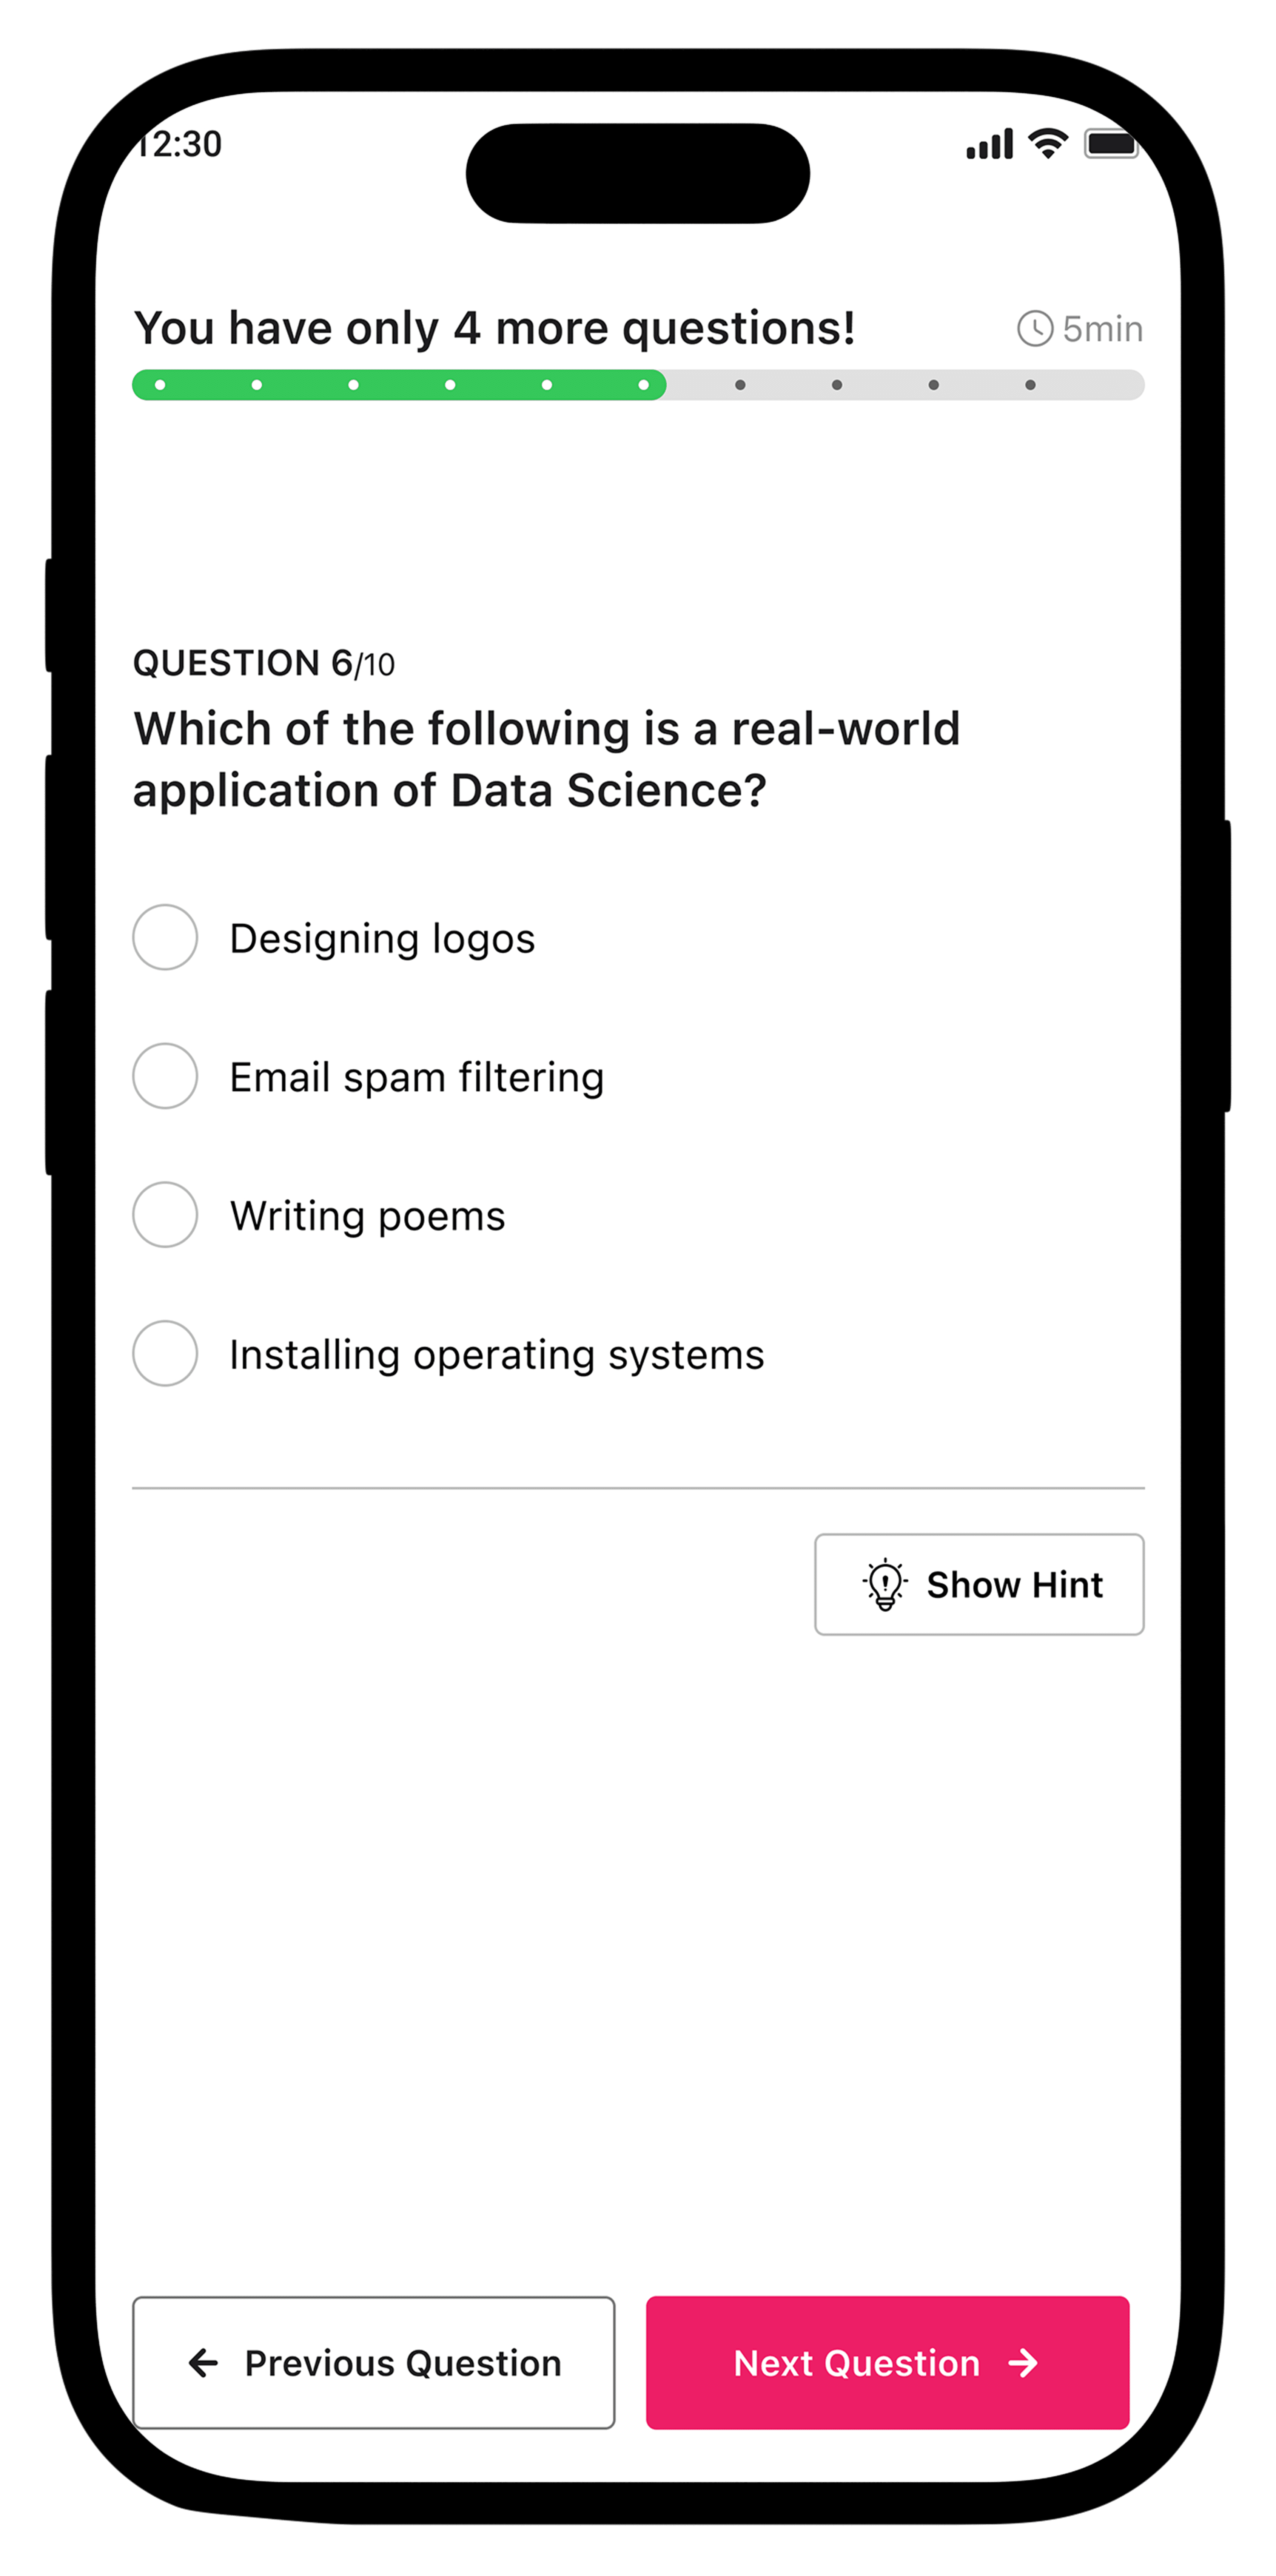Click the first dot on progress bar
The height and width of the screenshot is (2576, 1276).
click(160, 385)
